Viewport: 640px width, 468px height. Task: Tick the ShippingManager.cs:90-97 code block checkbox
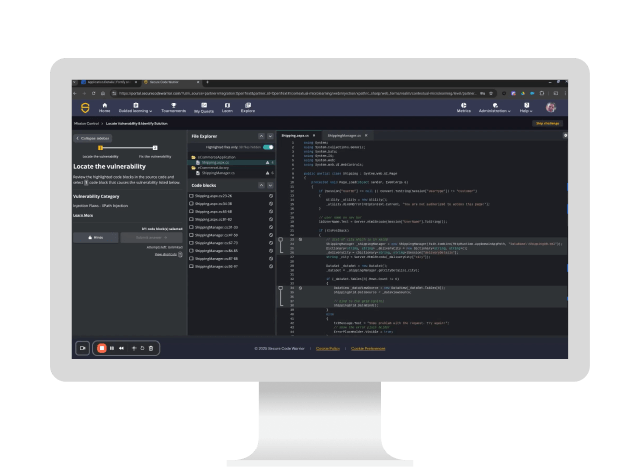click(193, 267)
